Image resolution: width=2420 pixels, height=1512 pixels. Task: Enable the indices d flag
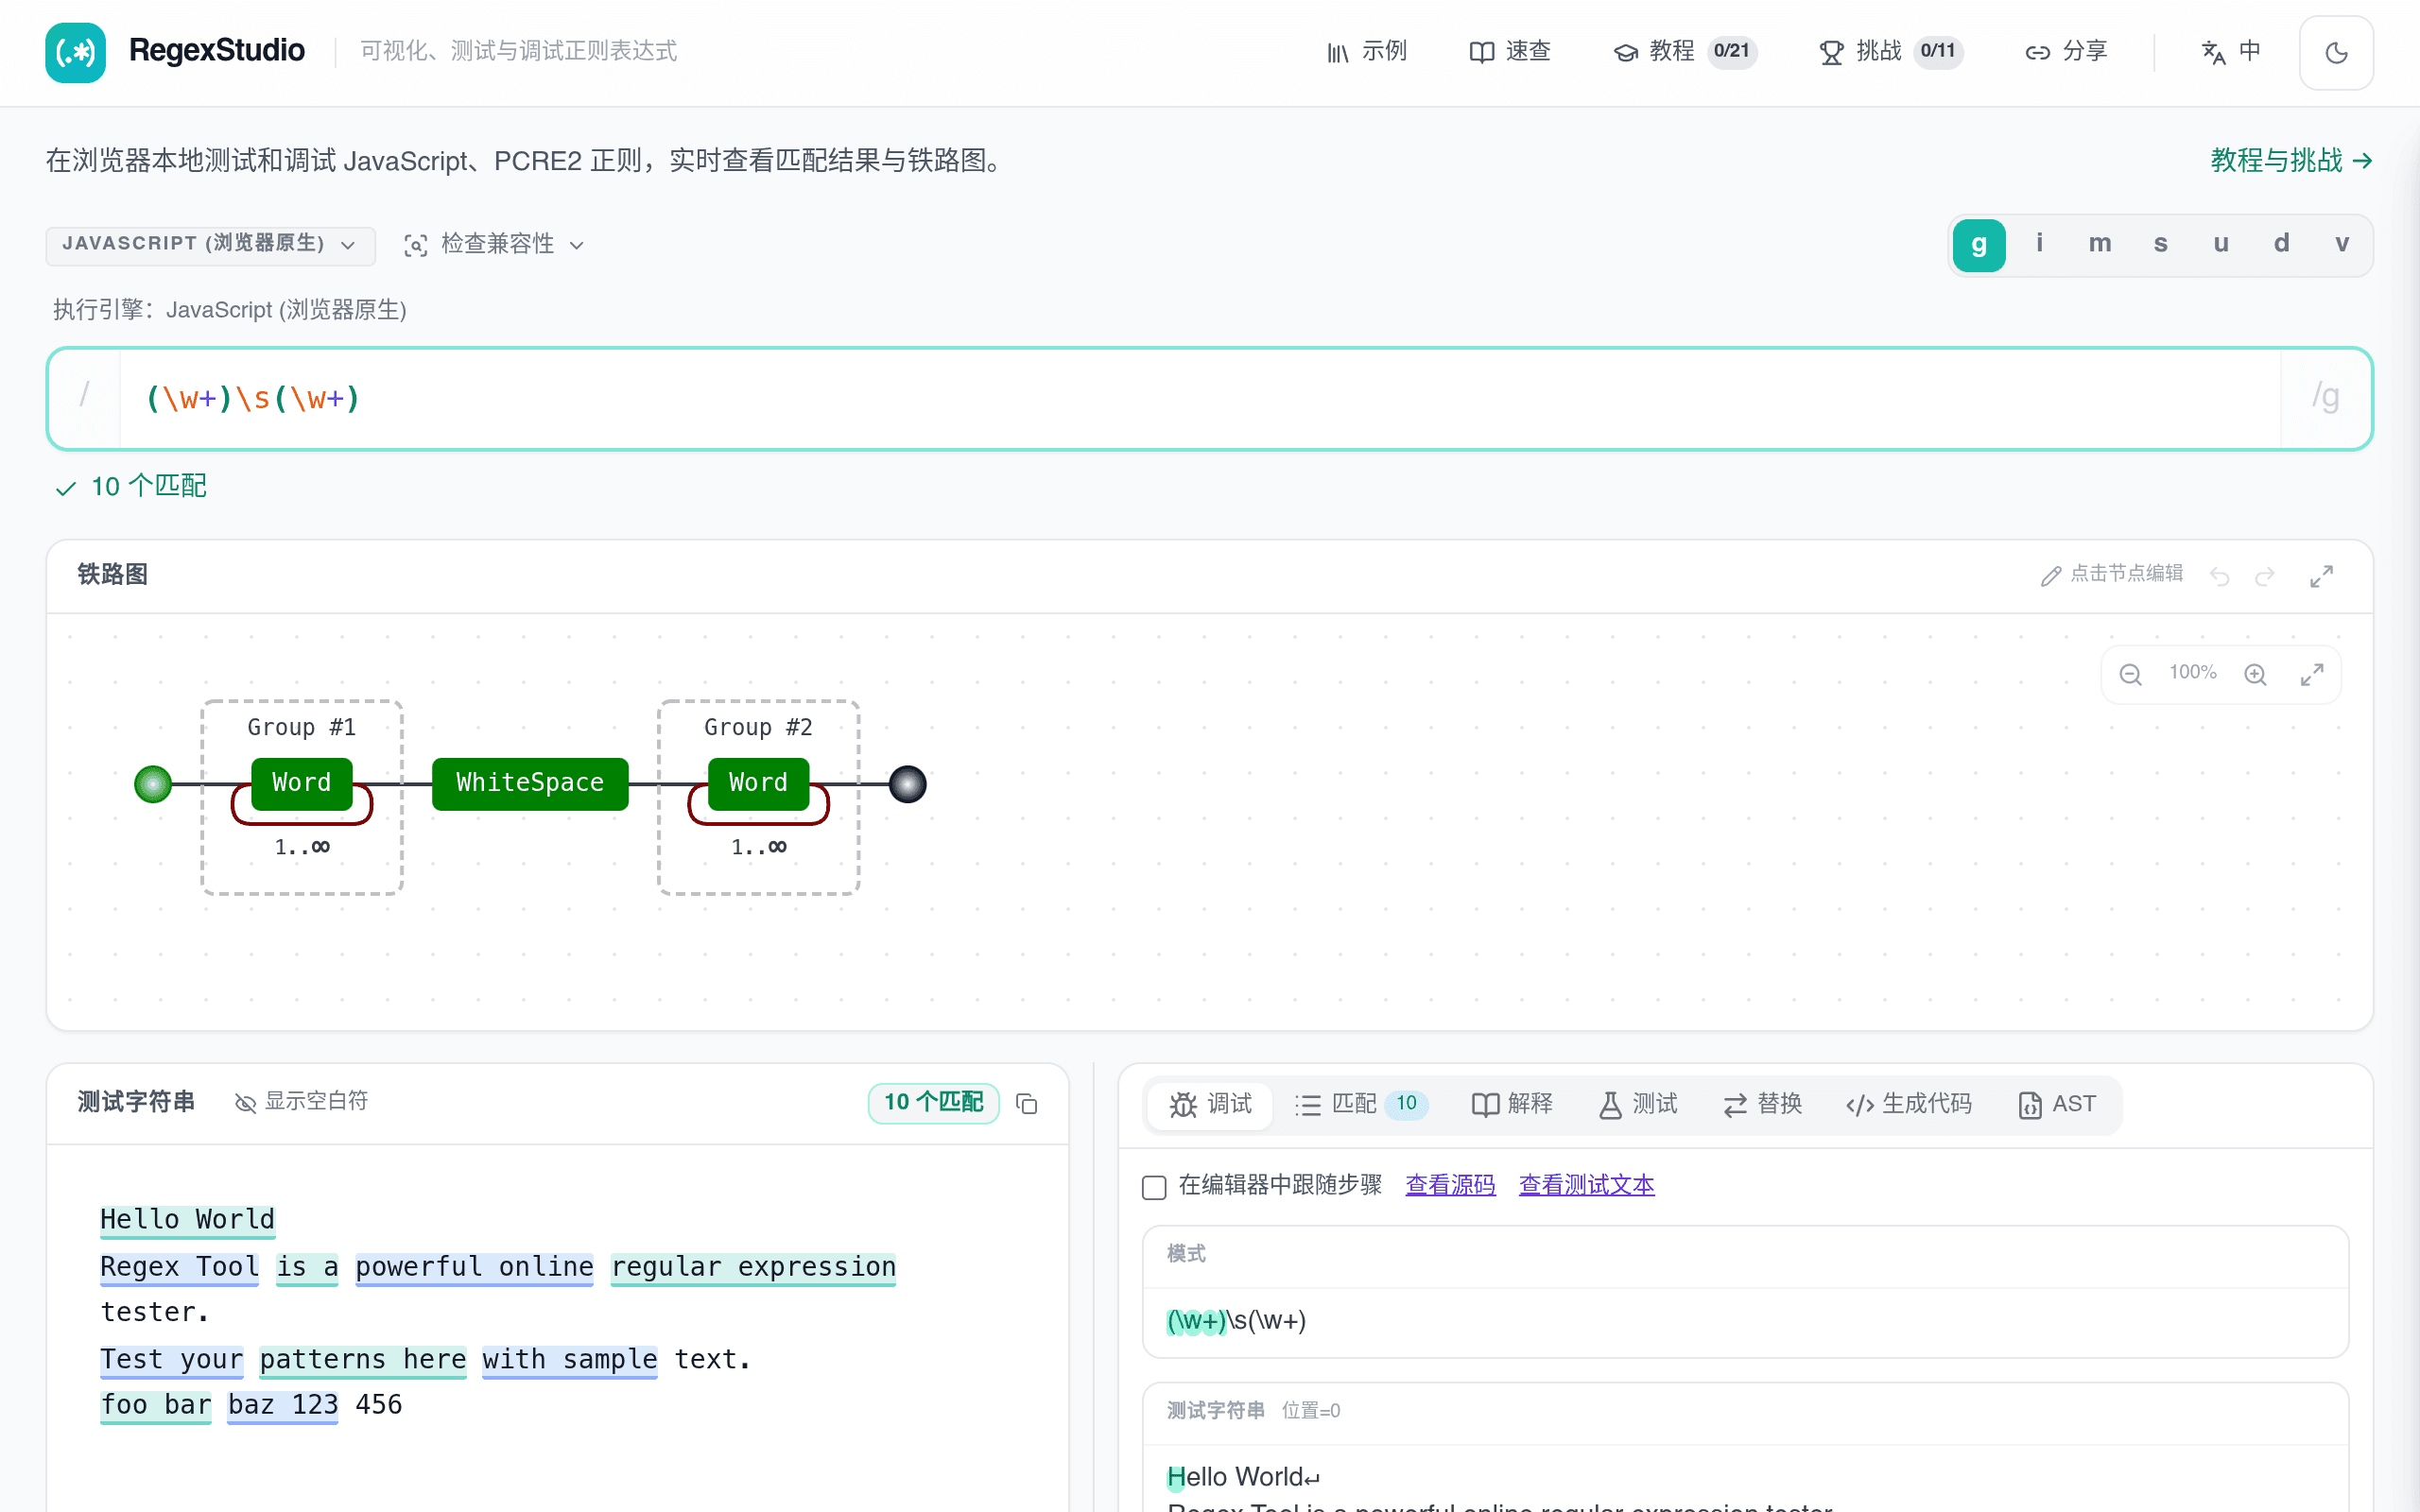pos(2281,245)
